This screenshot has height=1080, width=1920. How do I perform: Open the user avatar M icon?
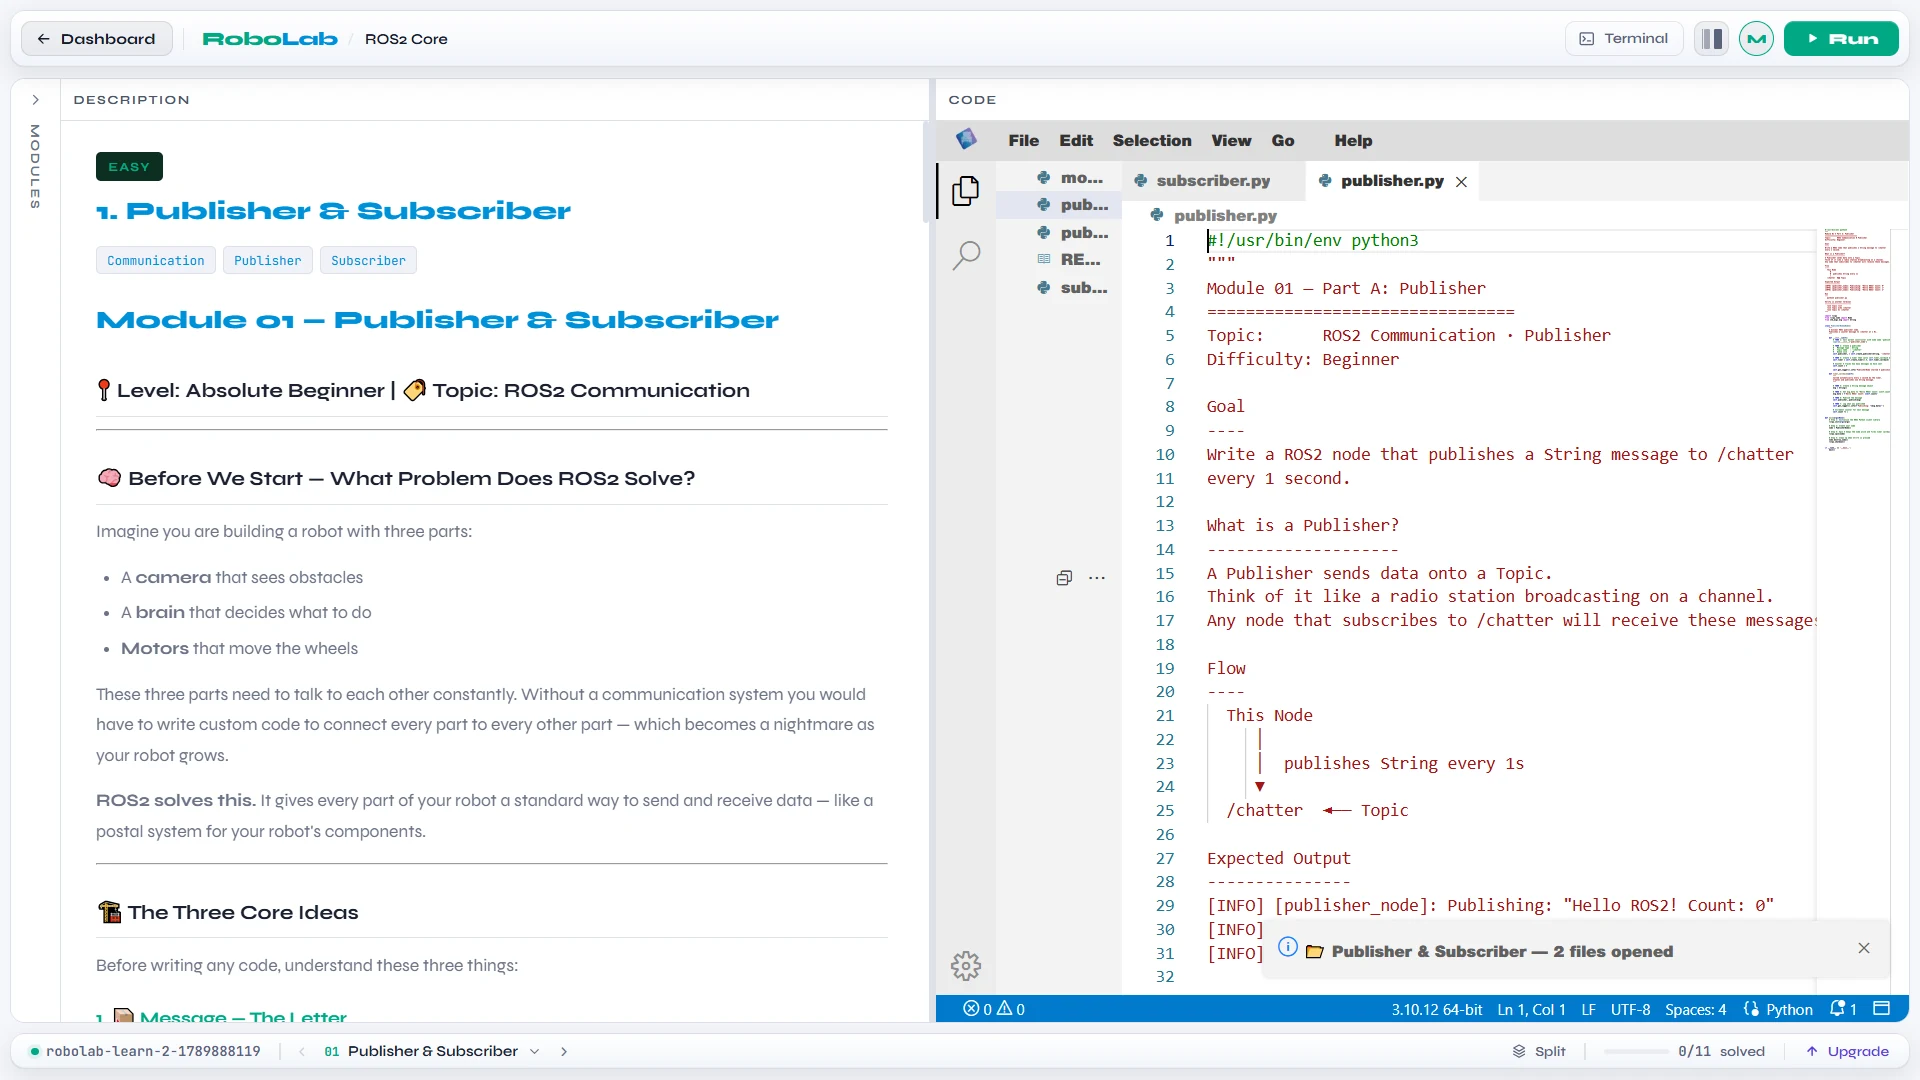click(x=1756, y=39)
